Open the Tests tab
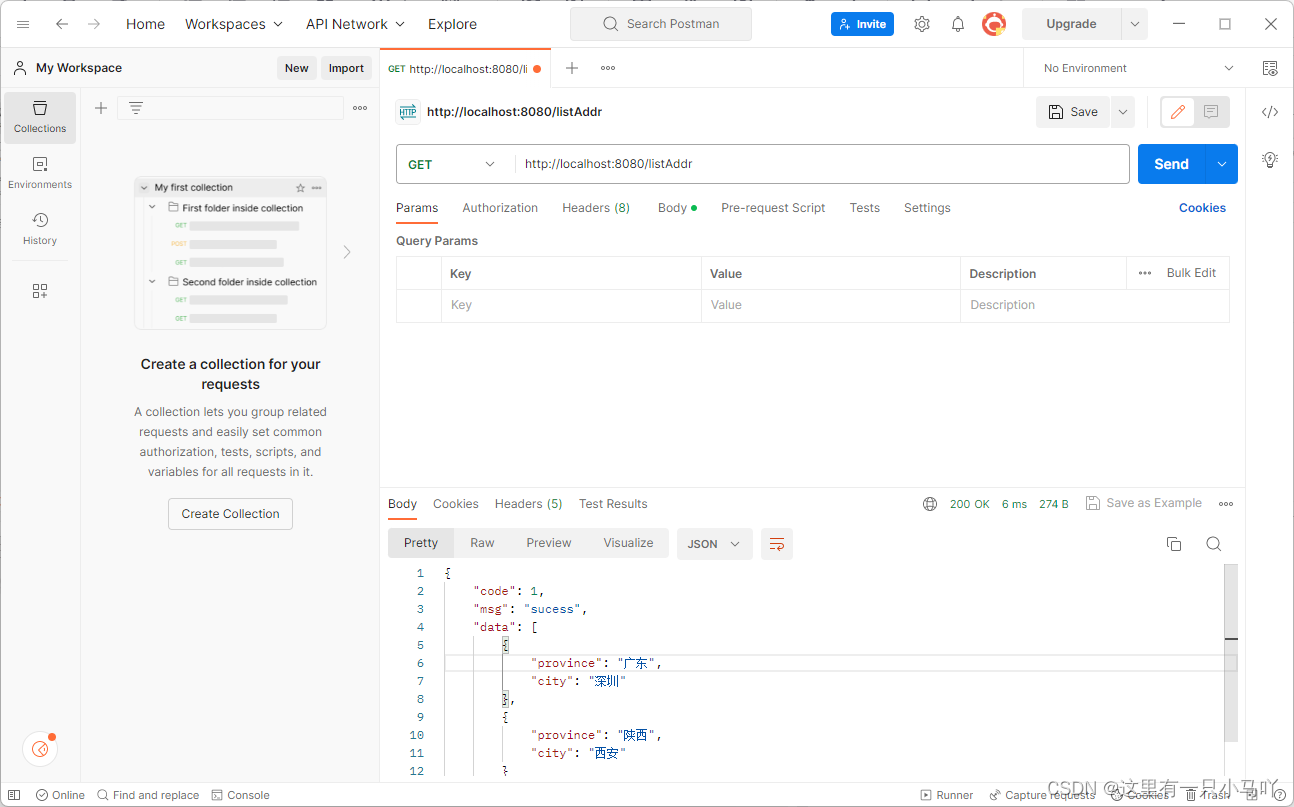The image size is (1294, 807). [865, 208]
